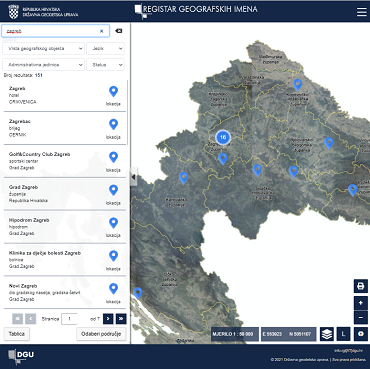Open the Status dropdown
This screenshot has height=369, width=370.
105,65
